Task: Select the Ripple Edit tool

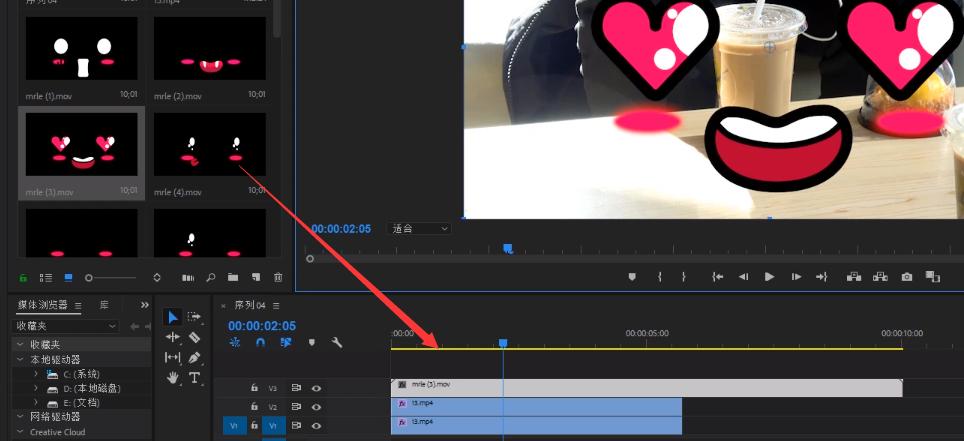Action: tap(173, 337)
